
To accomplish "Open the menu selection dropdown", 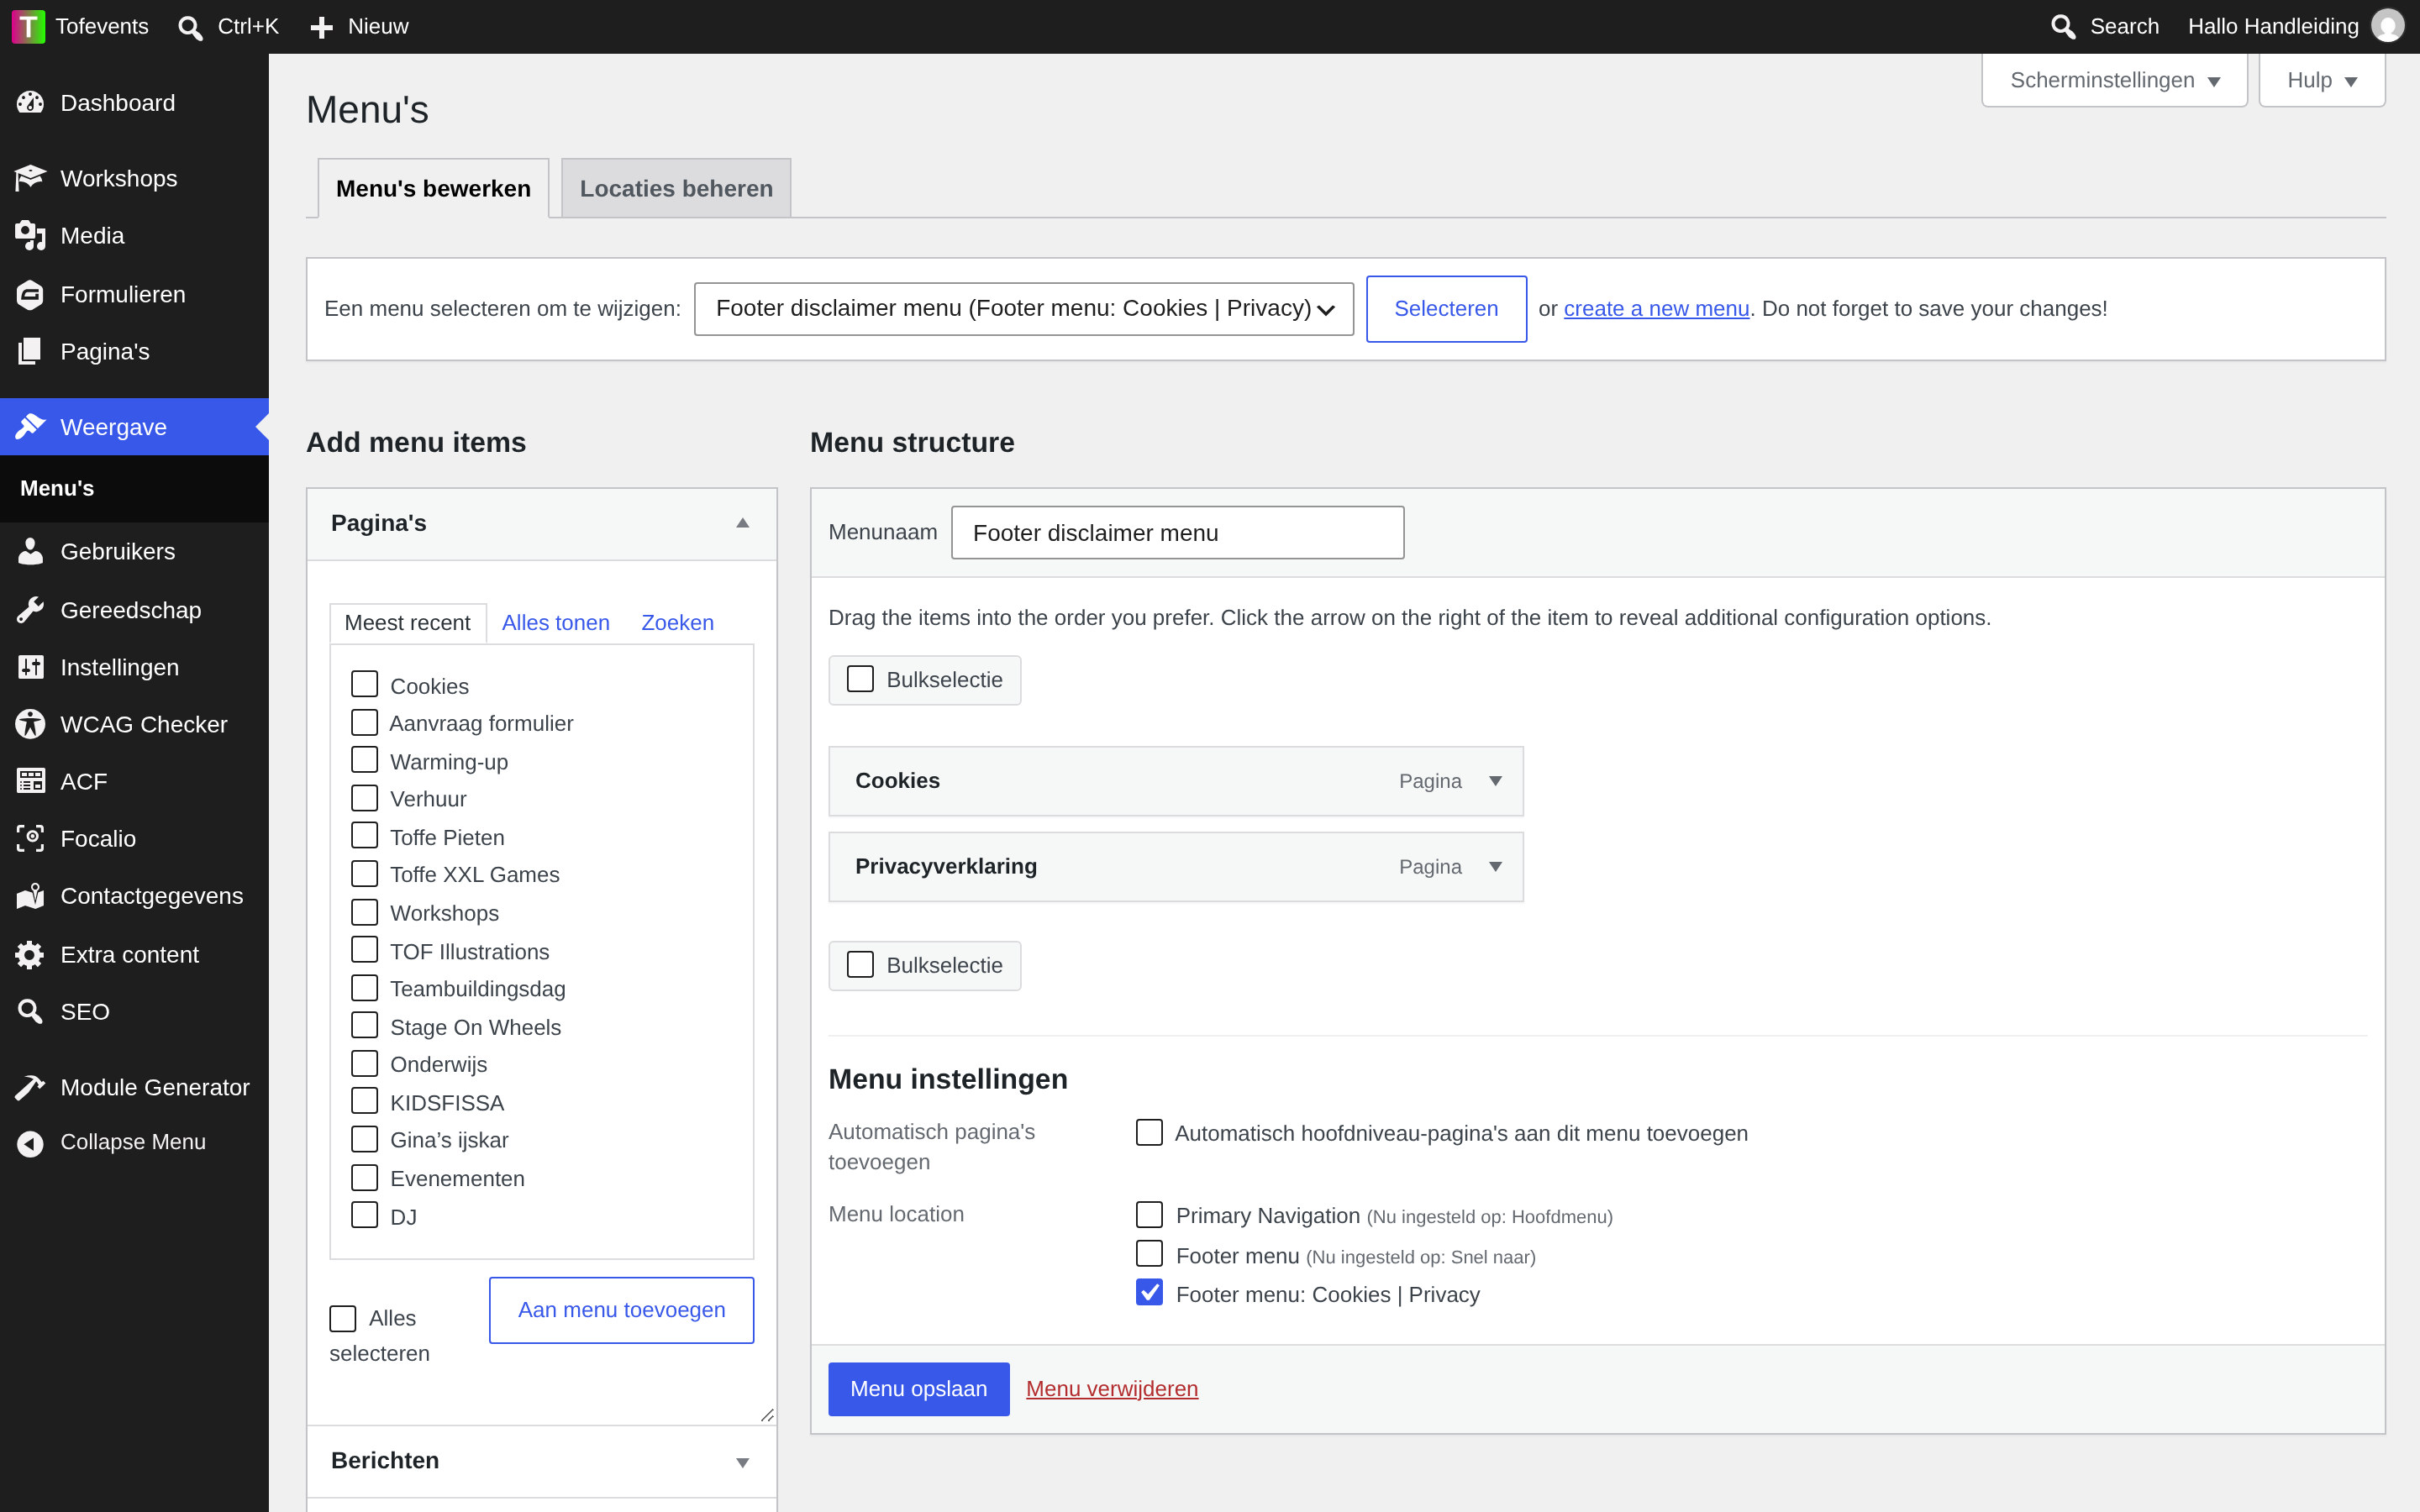I will point(1024,309).
